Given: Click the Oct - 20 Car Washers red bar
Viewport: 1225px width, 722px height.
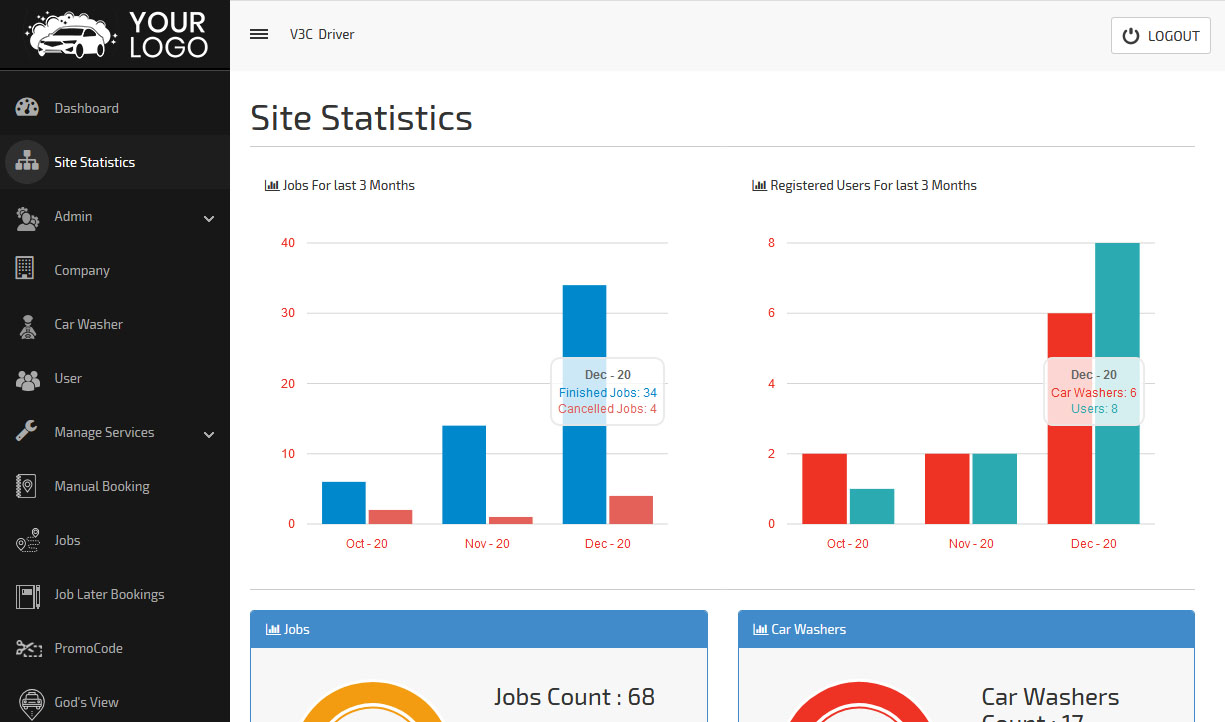Looking at the screenshot, I should [x=825, y=489].
